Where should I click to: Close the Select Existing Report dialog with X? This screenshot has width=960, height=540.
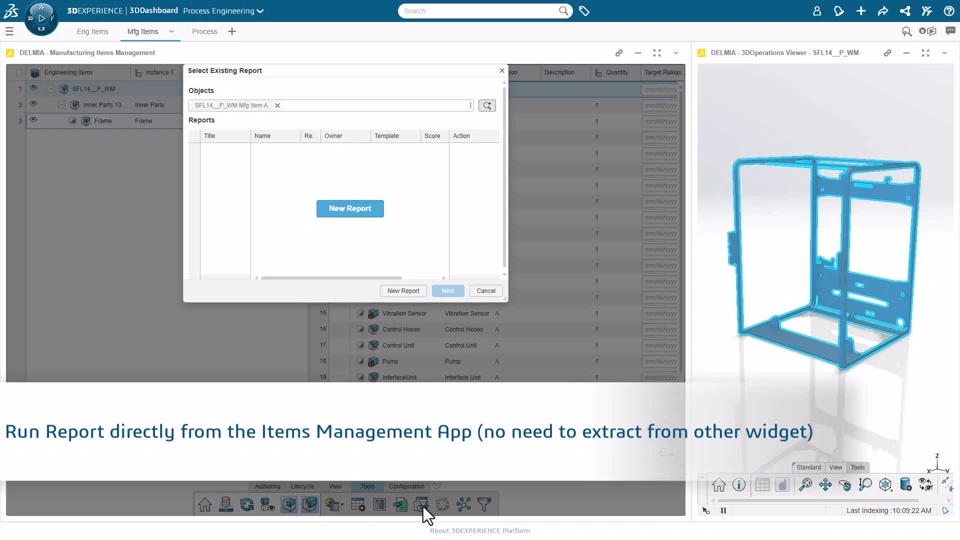pyautogui.click(x=501, y=70)
